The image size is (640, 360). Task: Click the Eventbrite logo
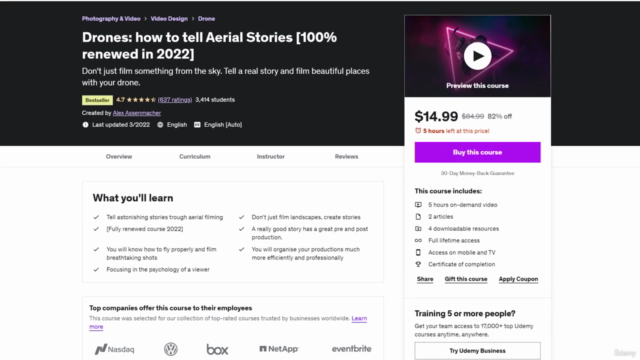351,349
